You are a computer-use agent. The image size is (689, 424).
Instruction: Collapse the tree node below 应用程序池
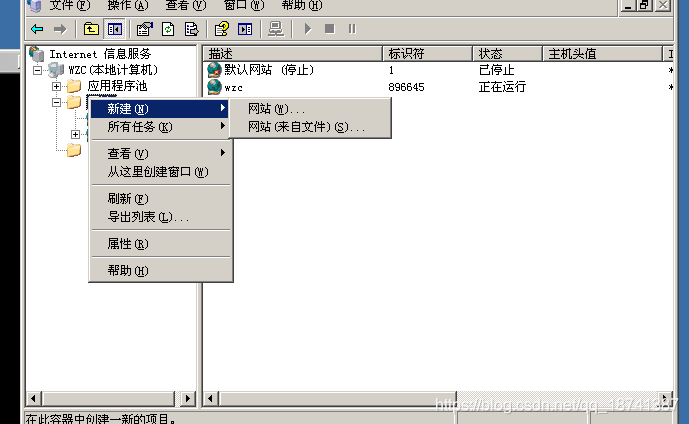[56, 102]
